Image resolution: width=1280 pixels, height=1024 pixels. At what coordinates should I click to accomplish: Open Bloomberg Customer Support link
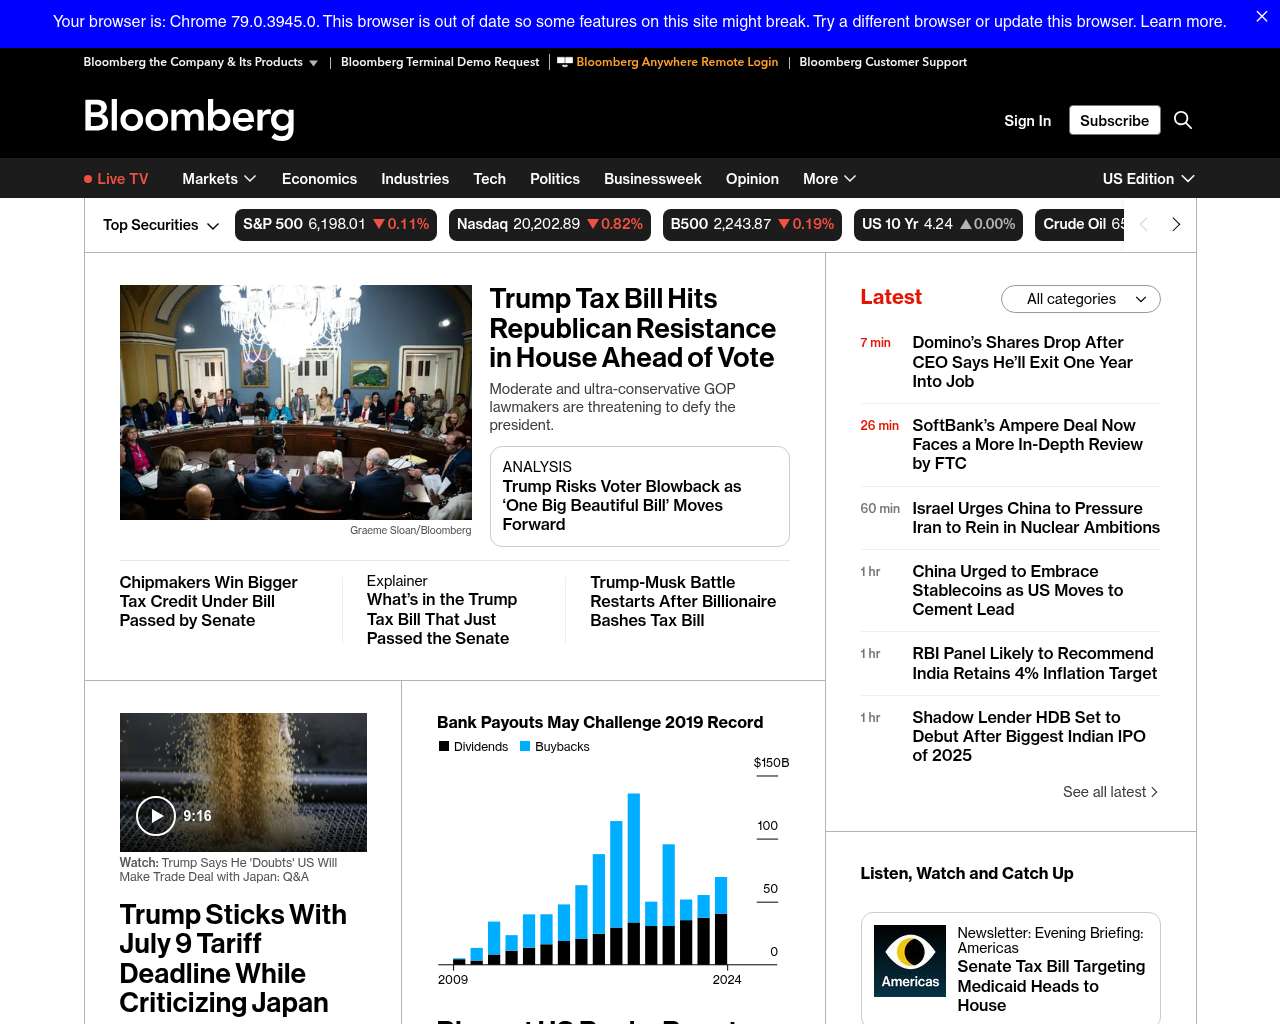[883, 62]
